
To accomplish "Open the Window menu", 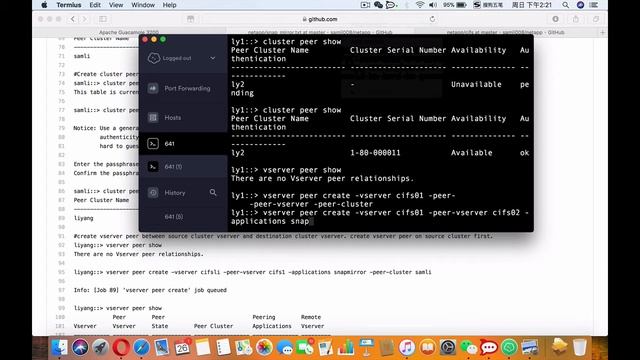I will click(x=143, y=5).
